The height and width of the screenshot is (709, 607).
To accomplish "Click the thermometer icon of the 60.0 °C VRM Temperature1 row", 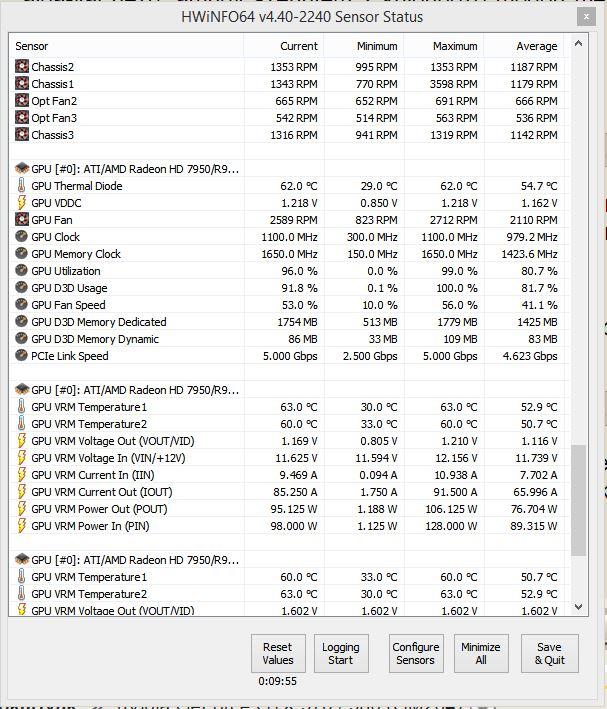I will [21, 577].
